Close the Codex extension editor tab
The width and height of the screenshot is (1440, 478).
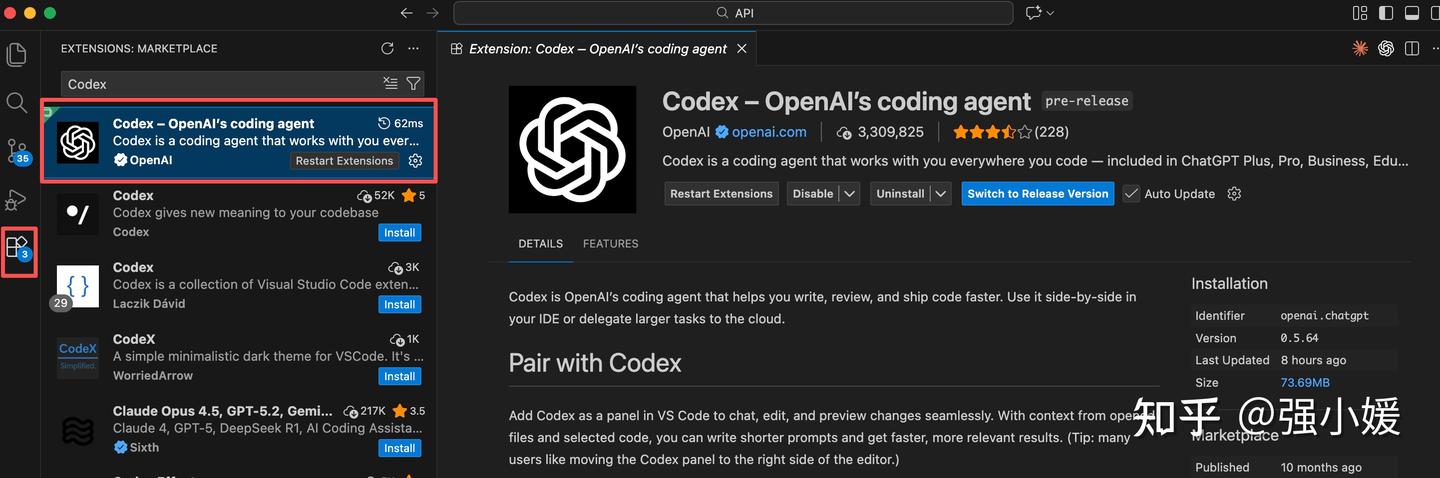741,48
